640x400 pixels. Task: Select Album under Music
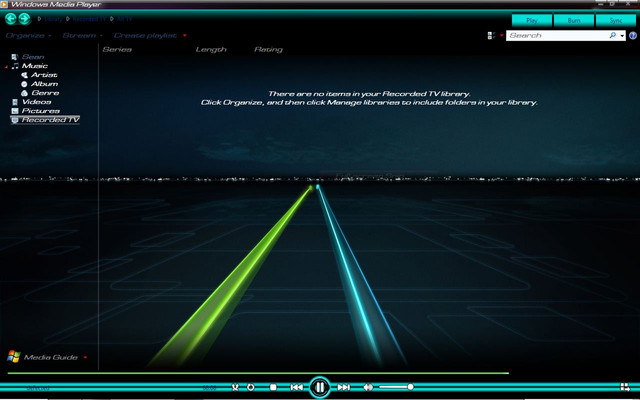(44, 84)
